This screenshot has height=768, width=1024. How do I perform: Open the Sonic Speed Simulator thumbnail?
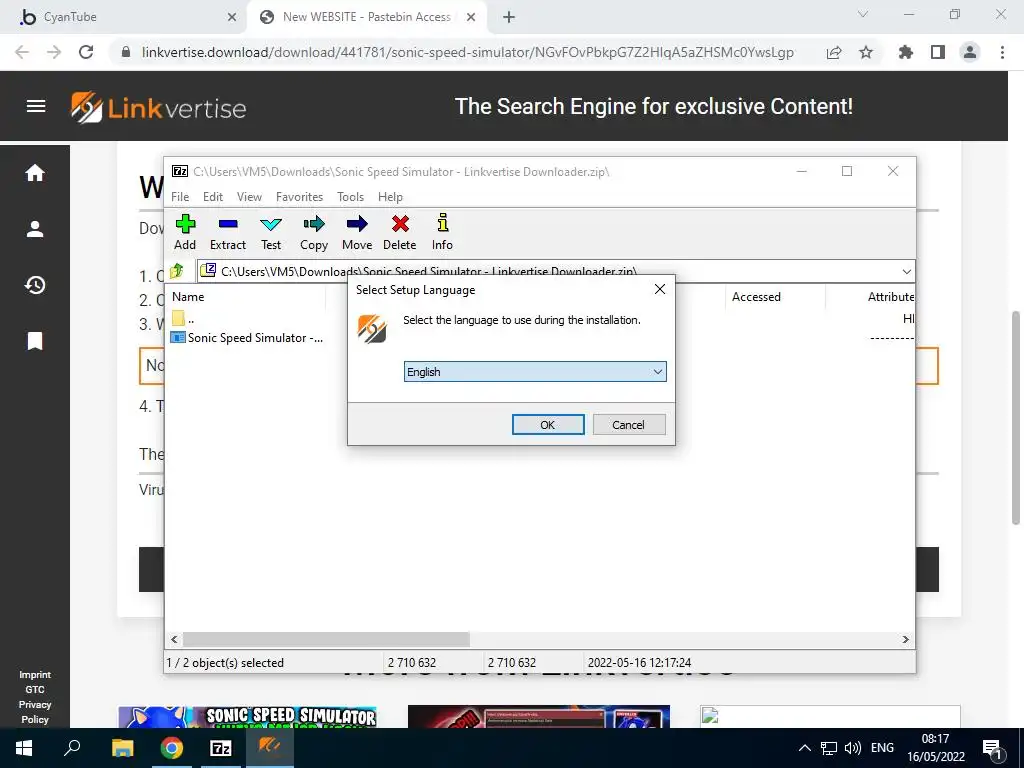tap(248, 716)
